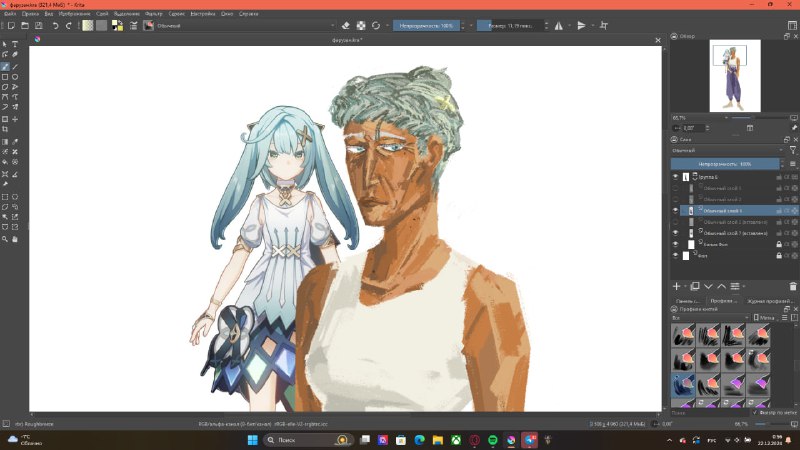Click the brush size slider
Image resolution: width=800 pixels, height=450 pixels.
click(510, 26)
